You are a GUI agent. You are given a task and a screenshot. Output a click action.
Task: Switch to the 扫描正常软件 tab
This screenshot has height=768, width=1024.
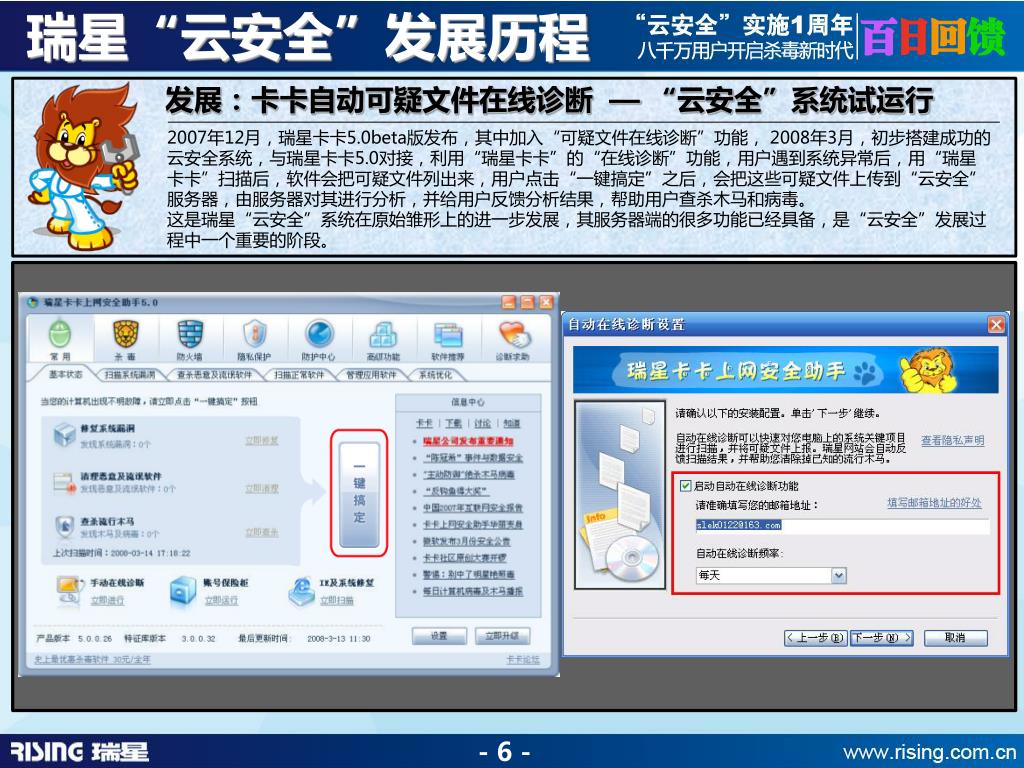click(299, 375)
